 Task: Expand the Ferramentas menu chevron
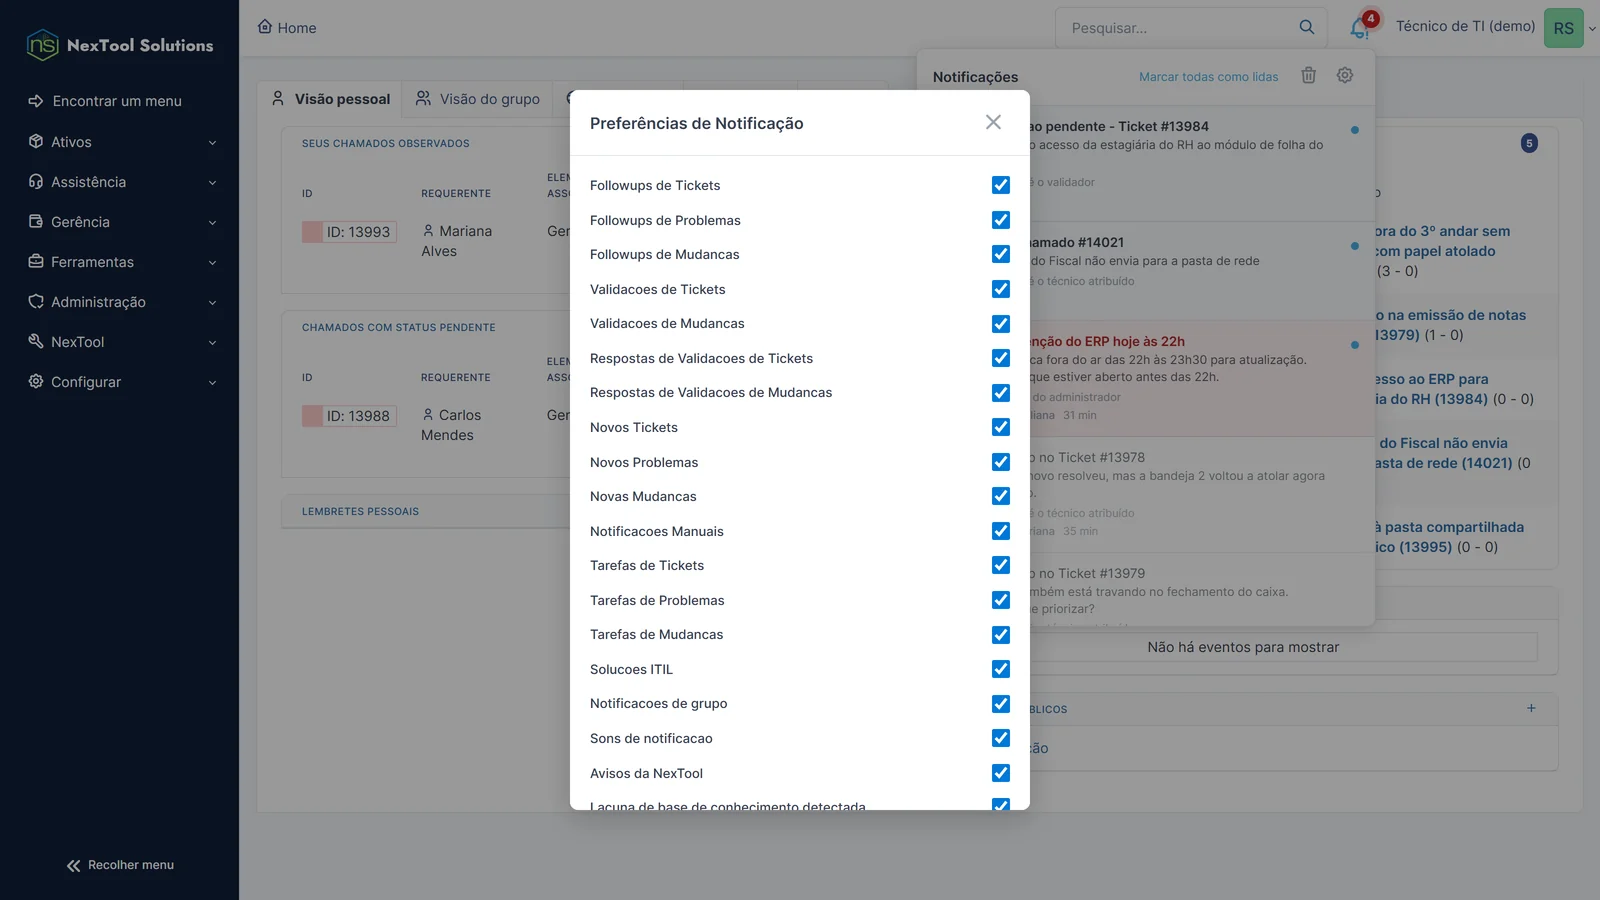point(212,263)
